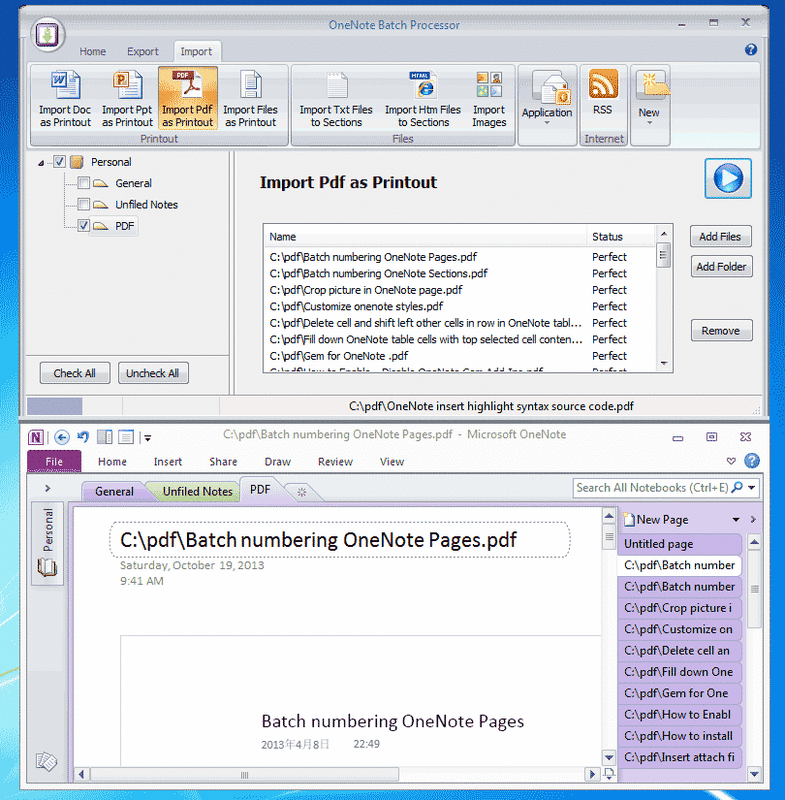Screen dimensions: 785x800
Task: Open the OneNote Draw tab
Action: [277, 462]
